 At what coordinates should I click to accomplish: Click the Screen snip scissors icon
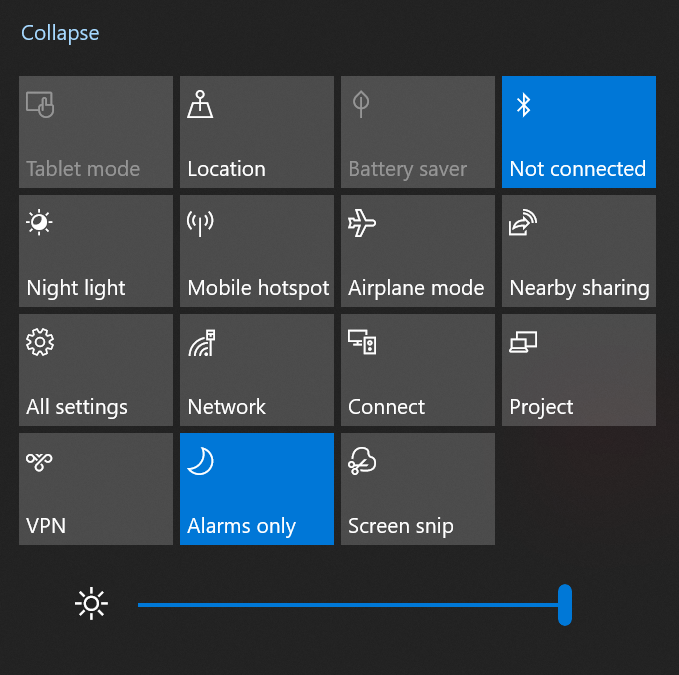(361, 461)
